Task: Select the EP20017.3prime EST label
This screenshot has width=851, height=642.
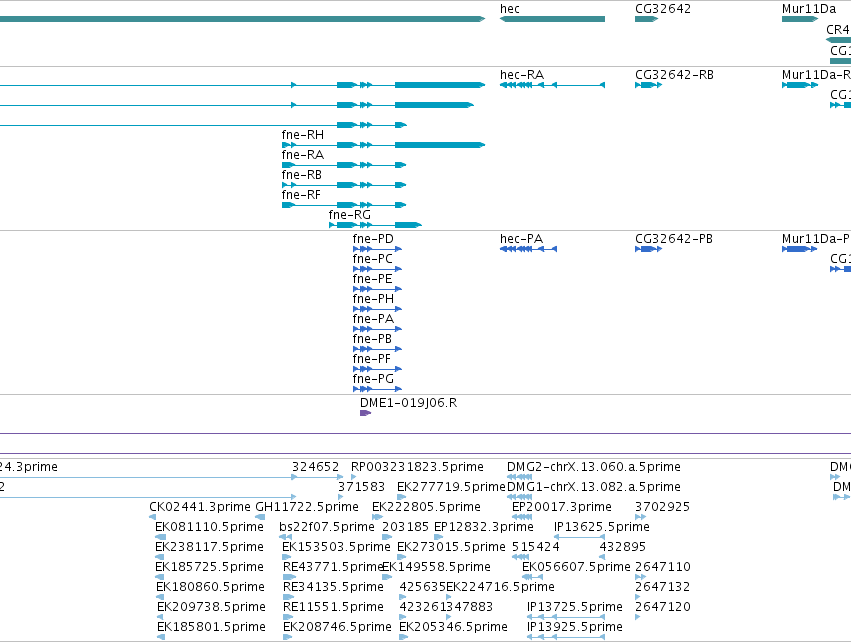Action: 562,507
